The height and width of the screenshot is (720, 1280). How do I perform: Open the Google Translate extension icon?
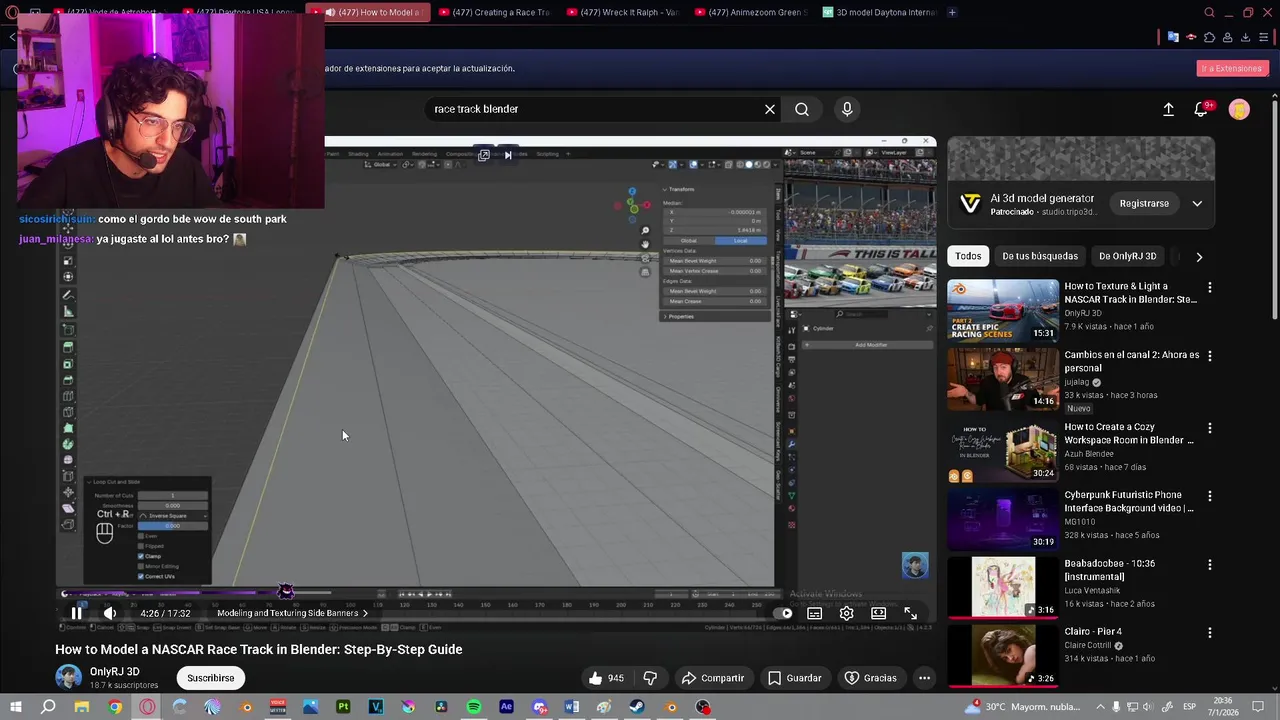[x=1173, y=37]
